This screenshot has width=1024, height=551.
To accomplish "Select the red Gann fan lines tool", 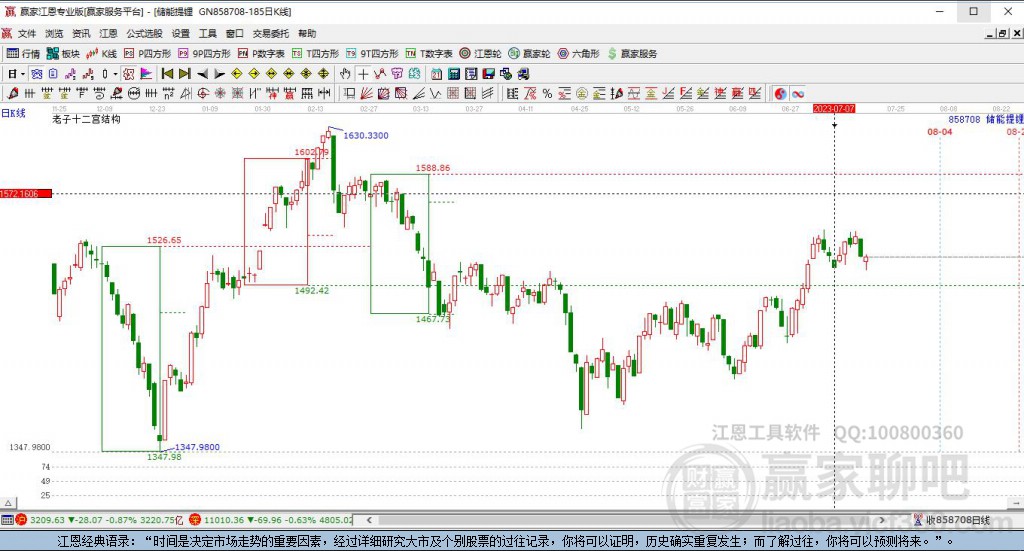I will pyautogui.click(x=366, y=93).
